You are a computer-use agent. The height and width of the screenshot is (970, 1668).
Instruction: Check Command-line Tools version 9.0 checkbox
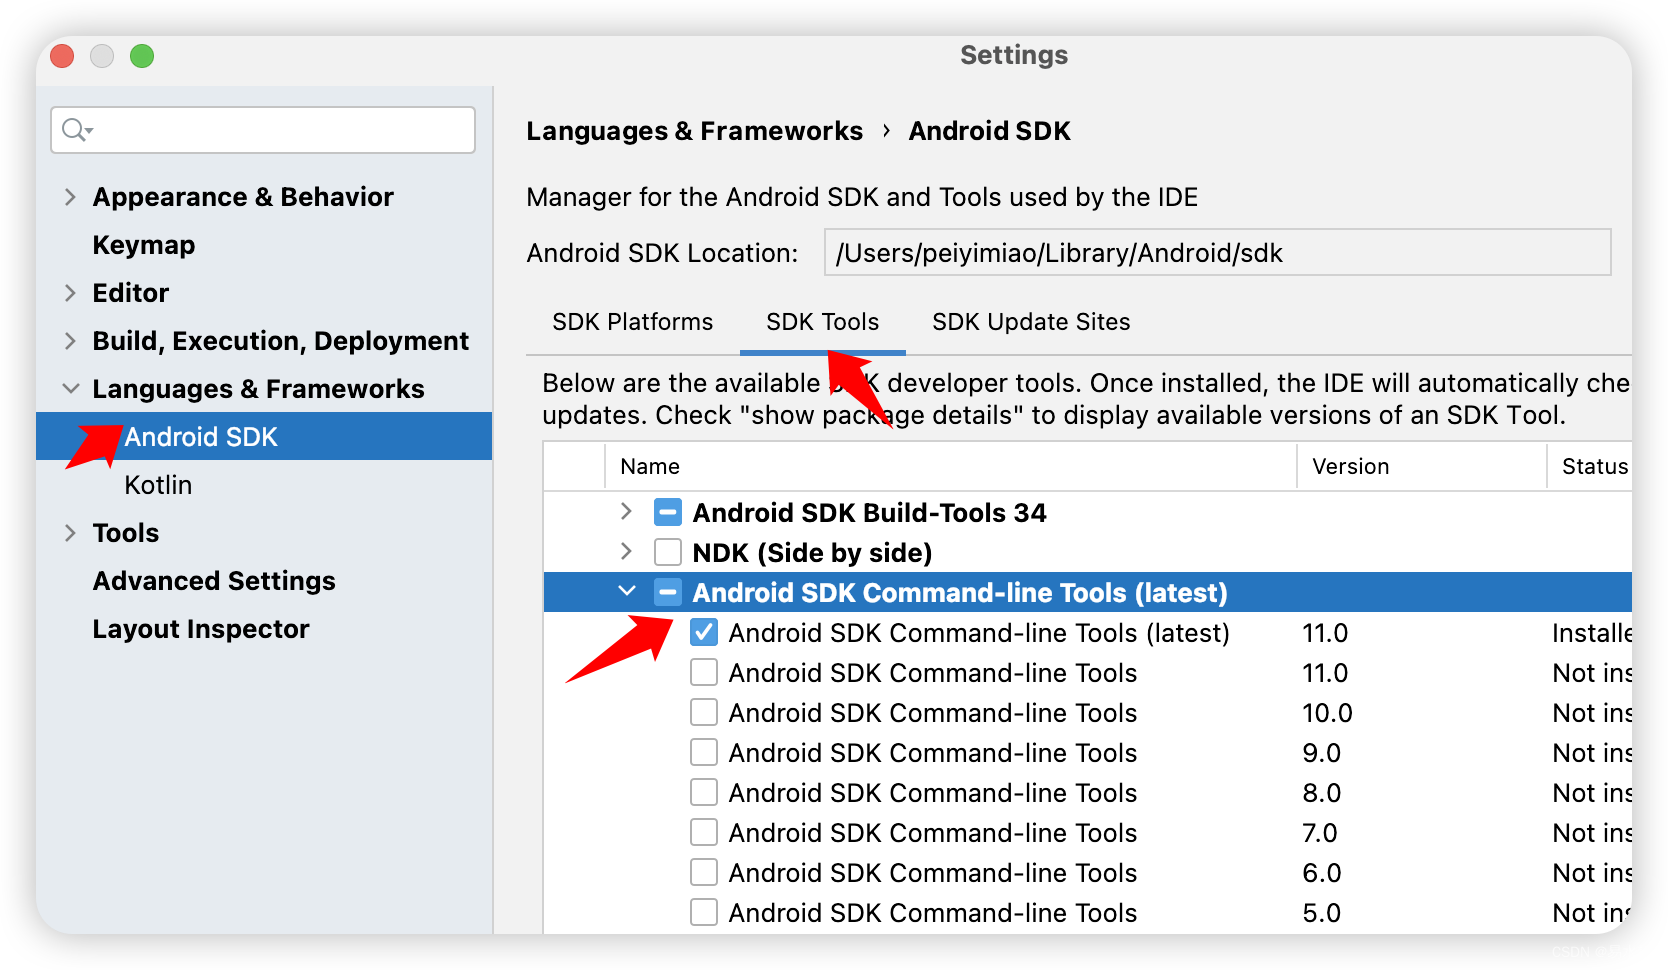704,753
